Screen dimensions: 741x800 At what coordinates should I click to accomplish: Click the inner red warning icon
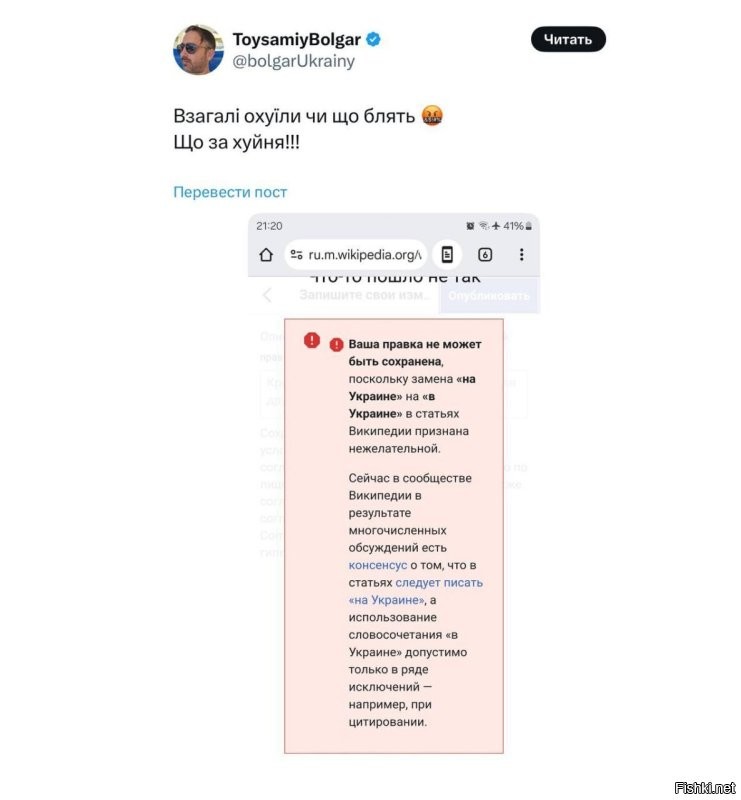point(336,345)
